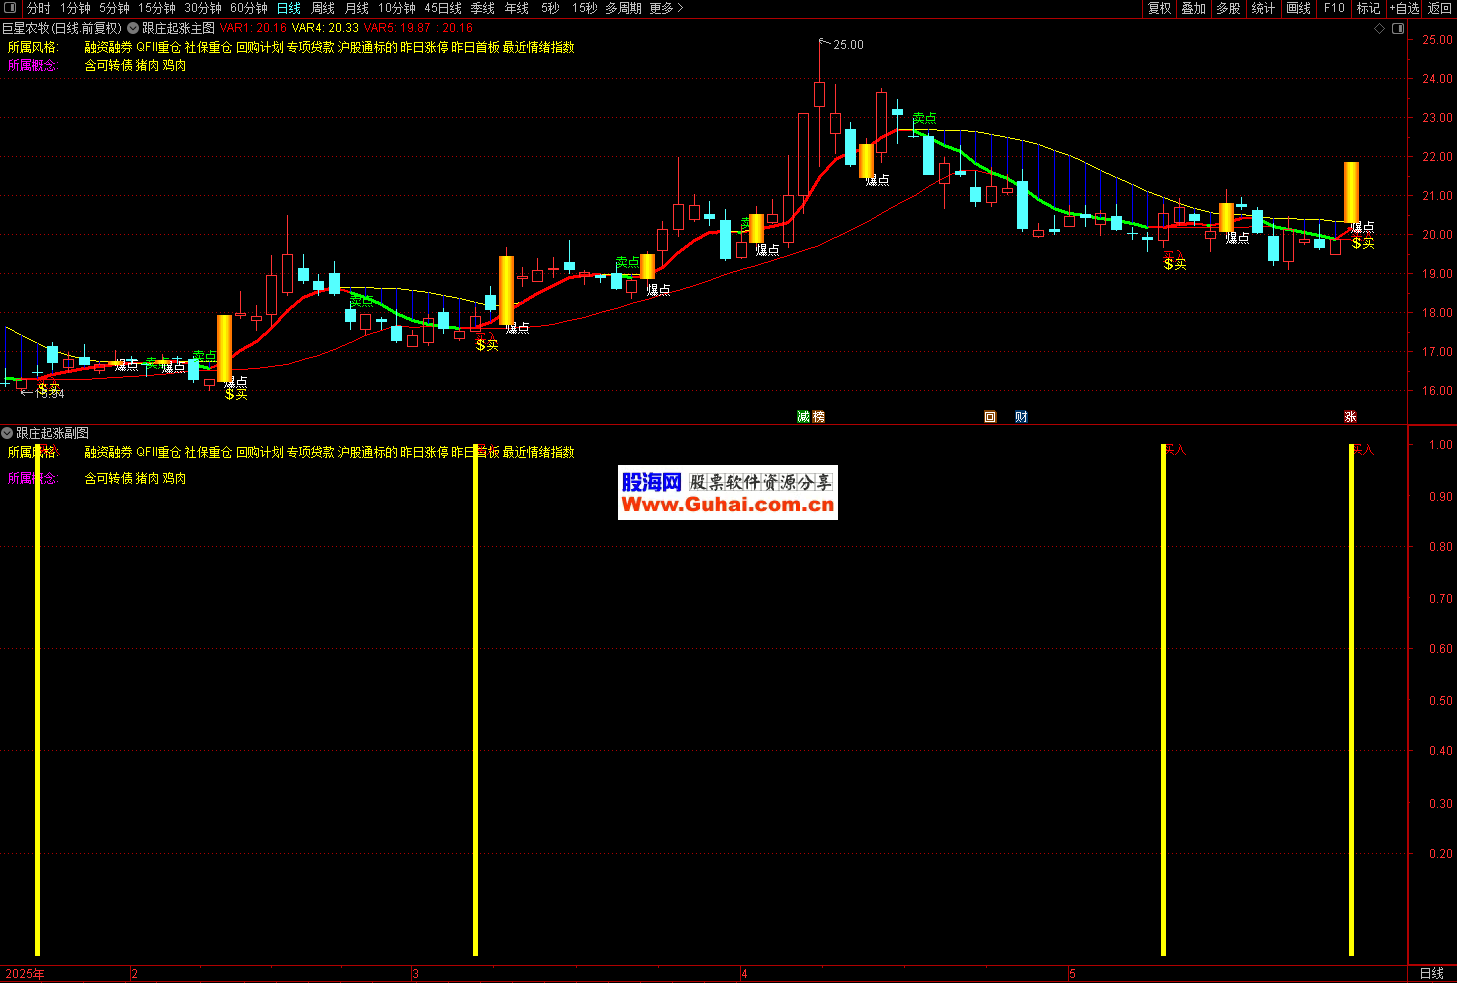The image size is (1457, 983).
Task: Open 跟庄起涨主图 indicator dropdown arrow
Action: [133, 28]
